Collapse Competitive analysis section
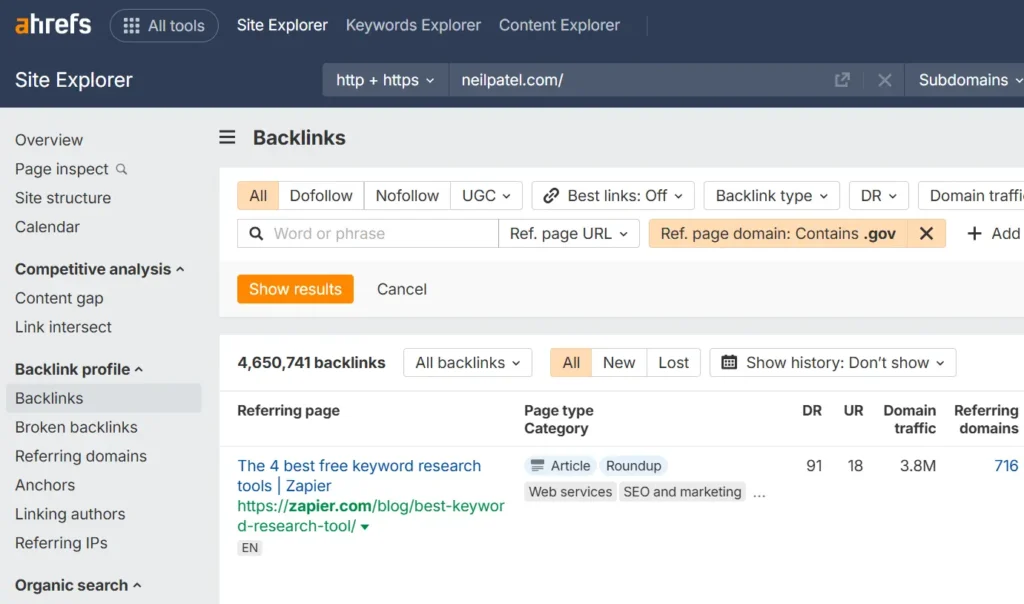The image size is (1024, 604). pyautogui.click(x=99, y=269)
